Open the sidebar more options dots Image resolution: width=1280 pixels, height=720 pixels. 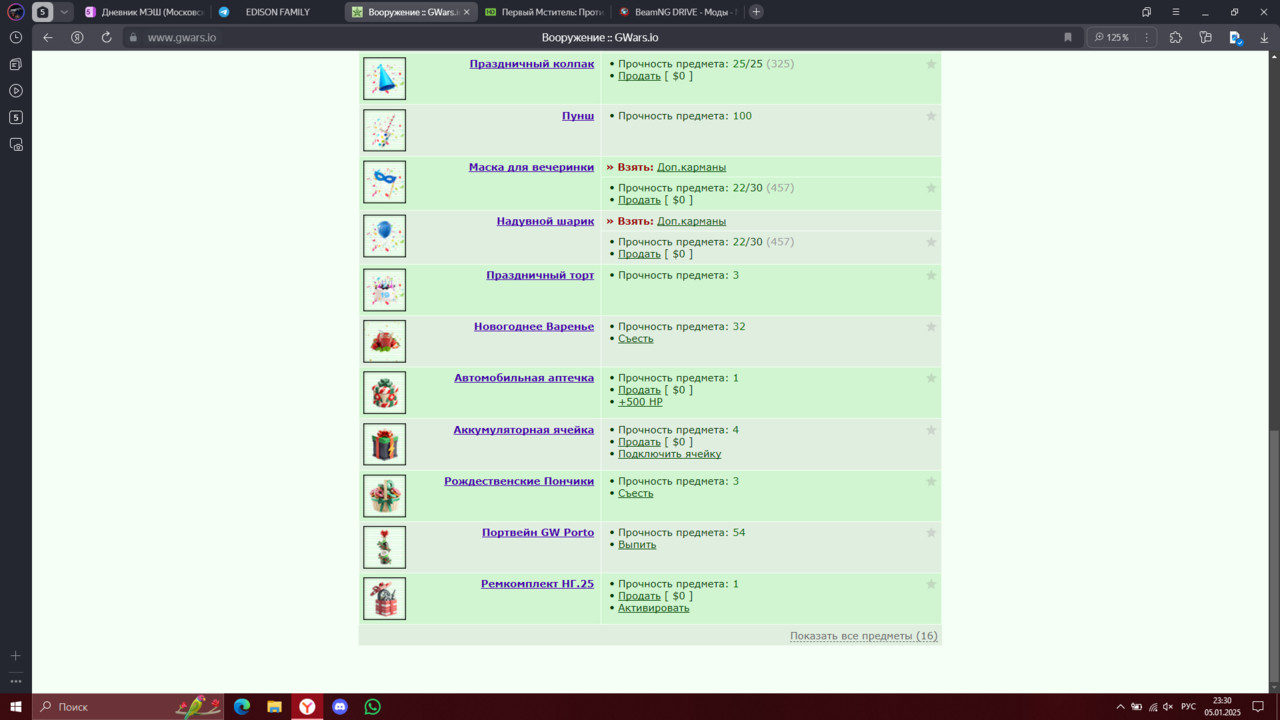coord(16,681)
